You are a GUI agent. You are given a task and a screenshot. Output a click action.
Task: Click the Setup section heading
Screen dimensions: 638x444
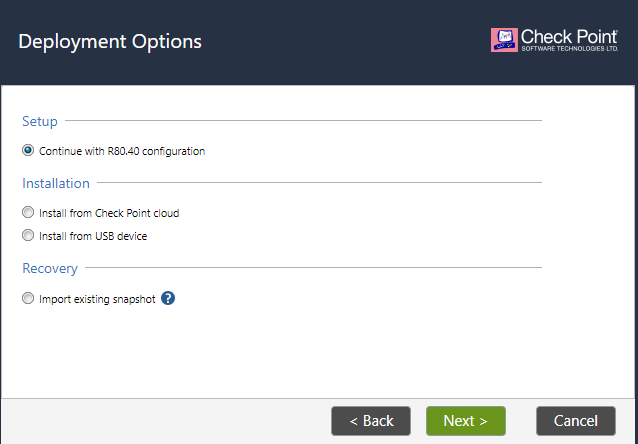pyautogui.click(x=40, y=121)
